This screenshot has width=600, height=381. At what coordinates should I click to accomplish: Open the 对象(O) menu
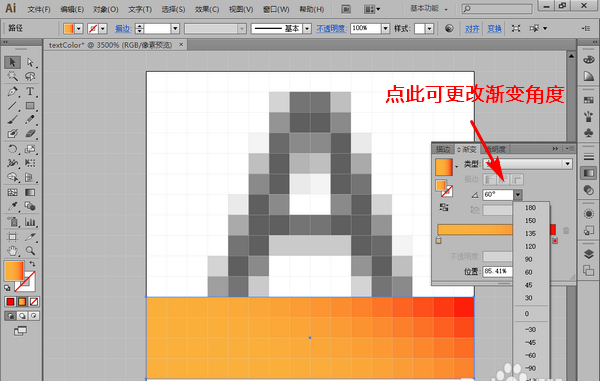point(106,9)
